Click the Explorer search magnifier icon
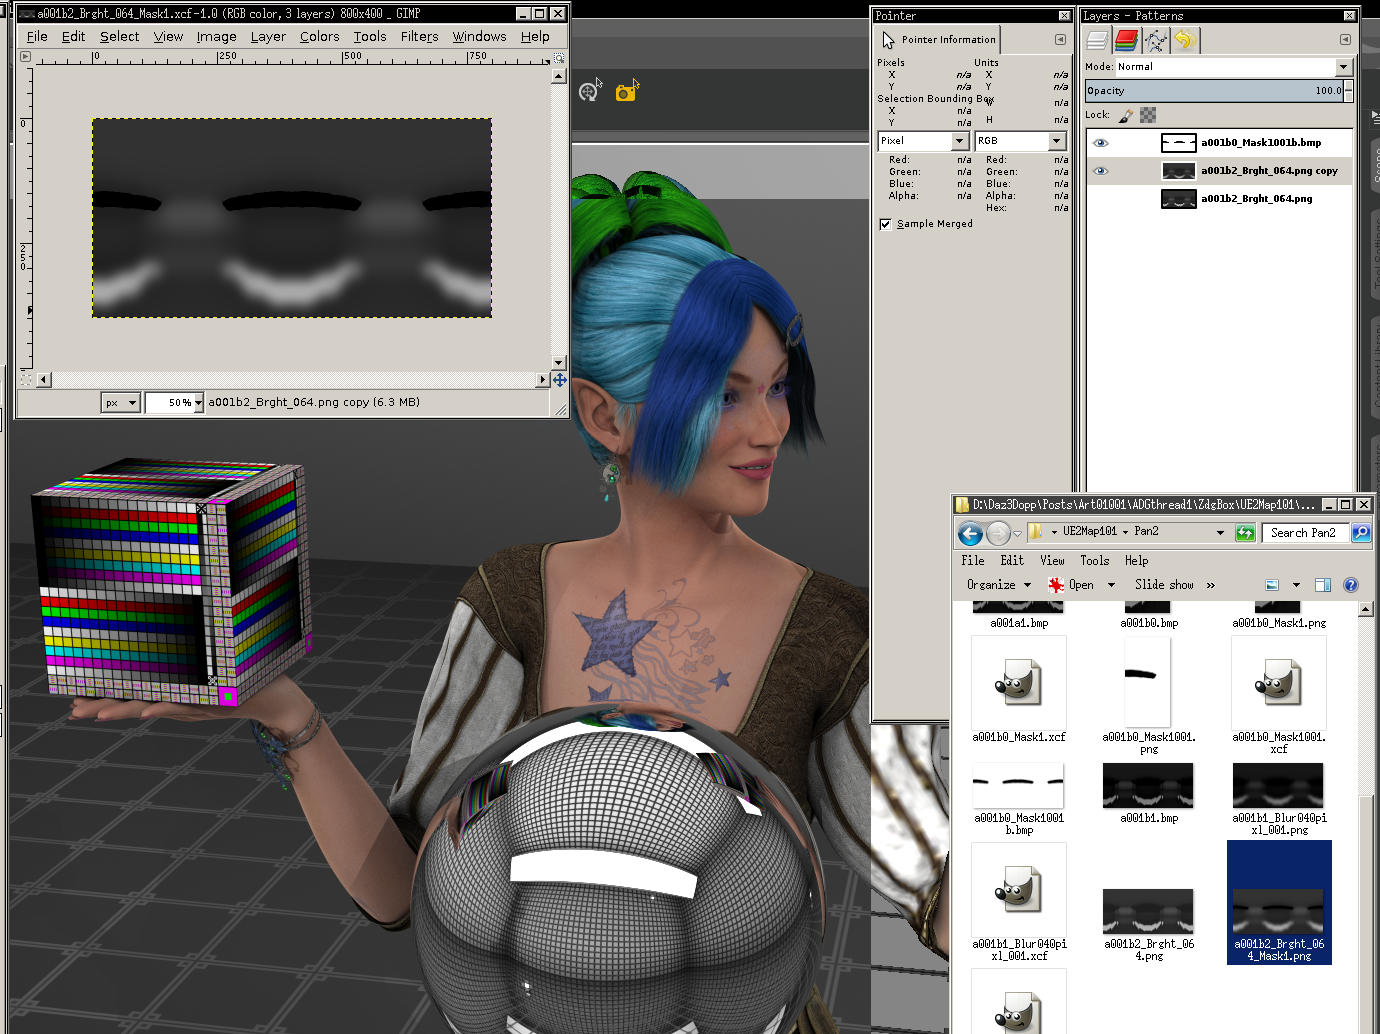 [x=1361, y=533]
